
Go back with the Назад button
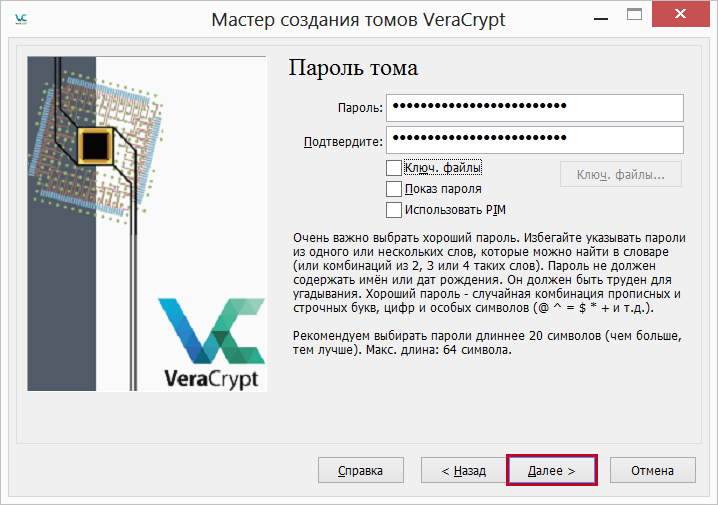463,470
